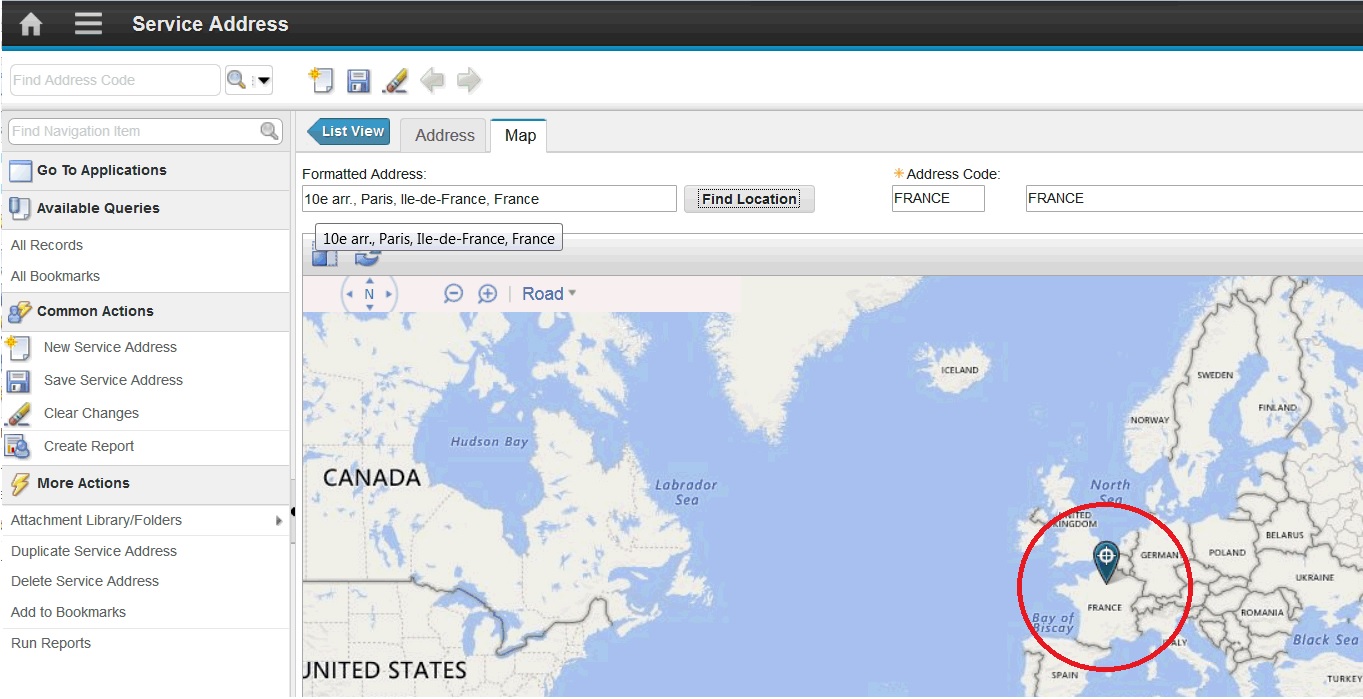Image resolution: width=1363 pixels, height=699 pixels.
Task: Select the Go To Applications sidebar icon
Action: point(19,170)
